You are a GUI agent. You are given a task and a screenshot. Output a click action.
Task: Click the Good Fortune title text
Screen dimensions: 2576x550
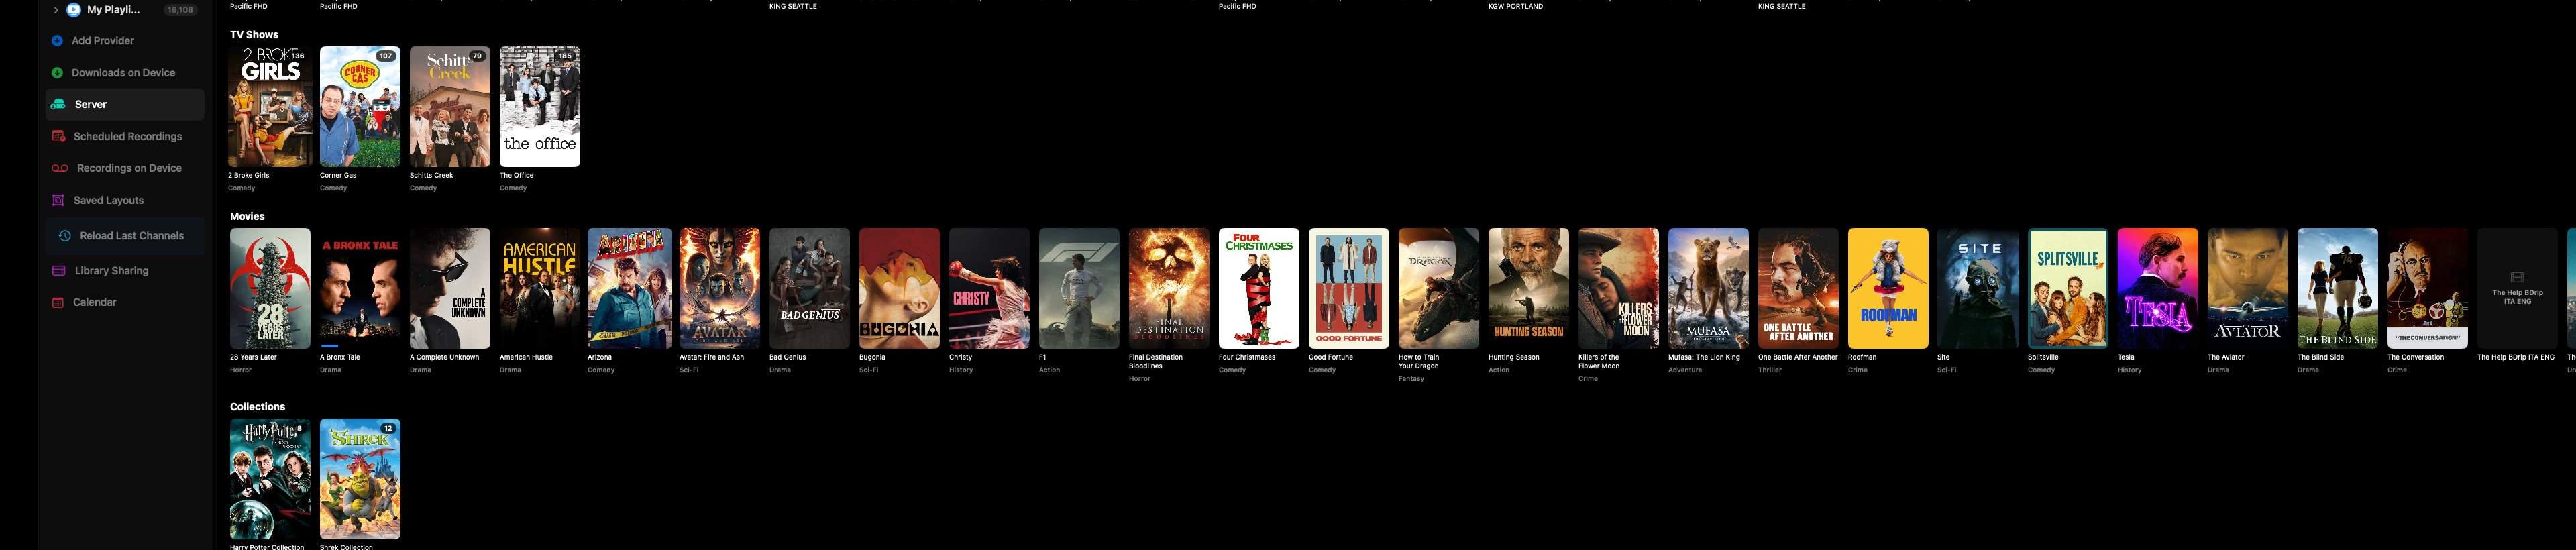1331,357
